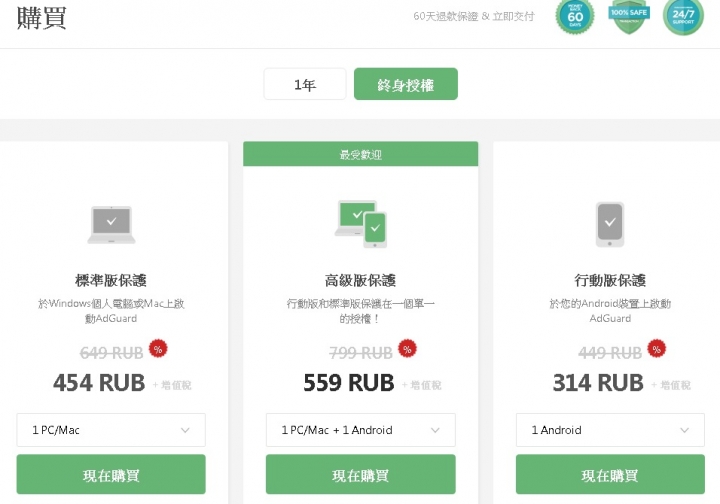Click the description text under 高級版保護
The width and height of the screenshot is (720, 504).
click(360, 311)
